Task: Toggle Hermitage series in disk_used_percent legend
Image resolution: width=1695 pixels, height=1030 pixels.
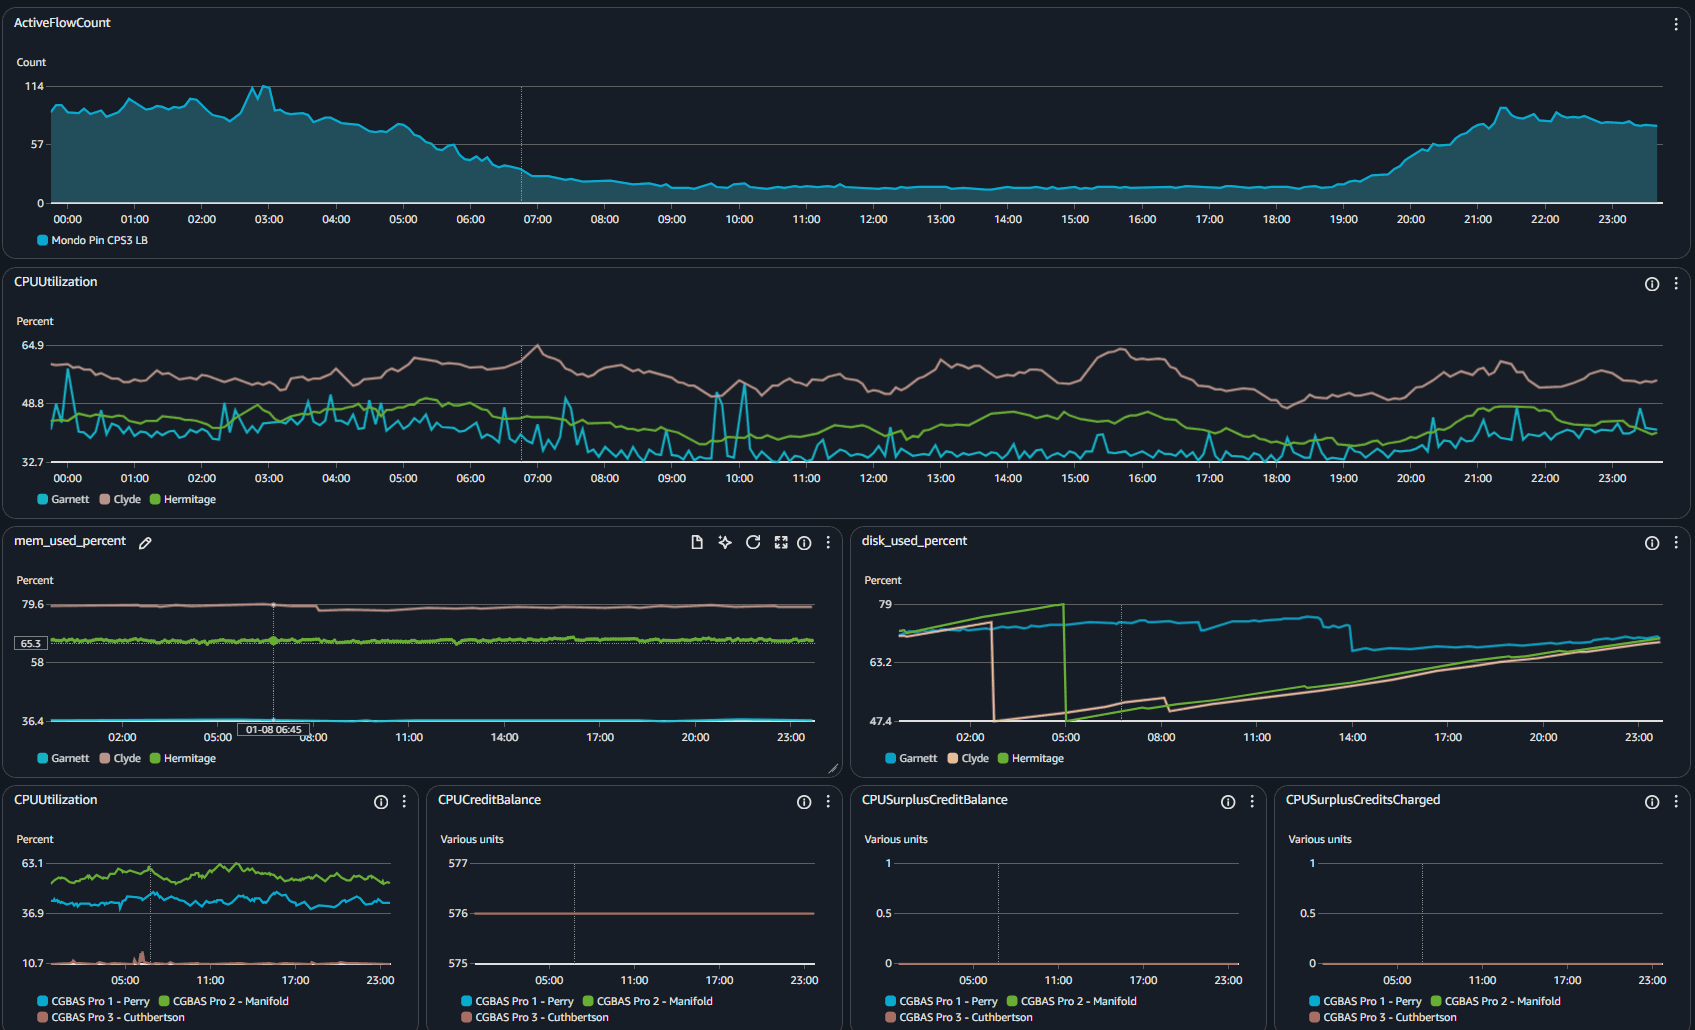Action: click(x=1031, y=758)
